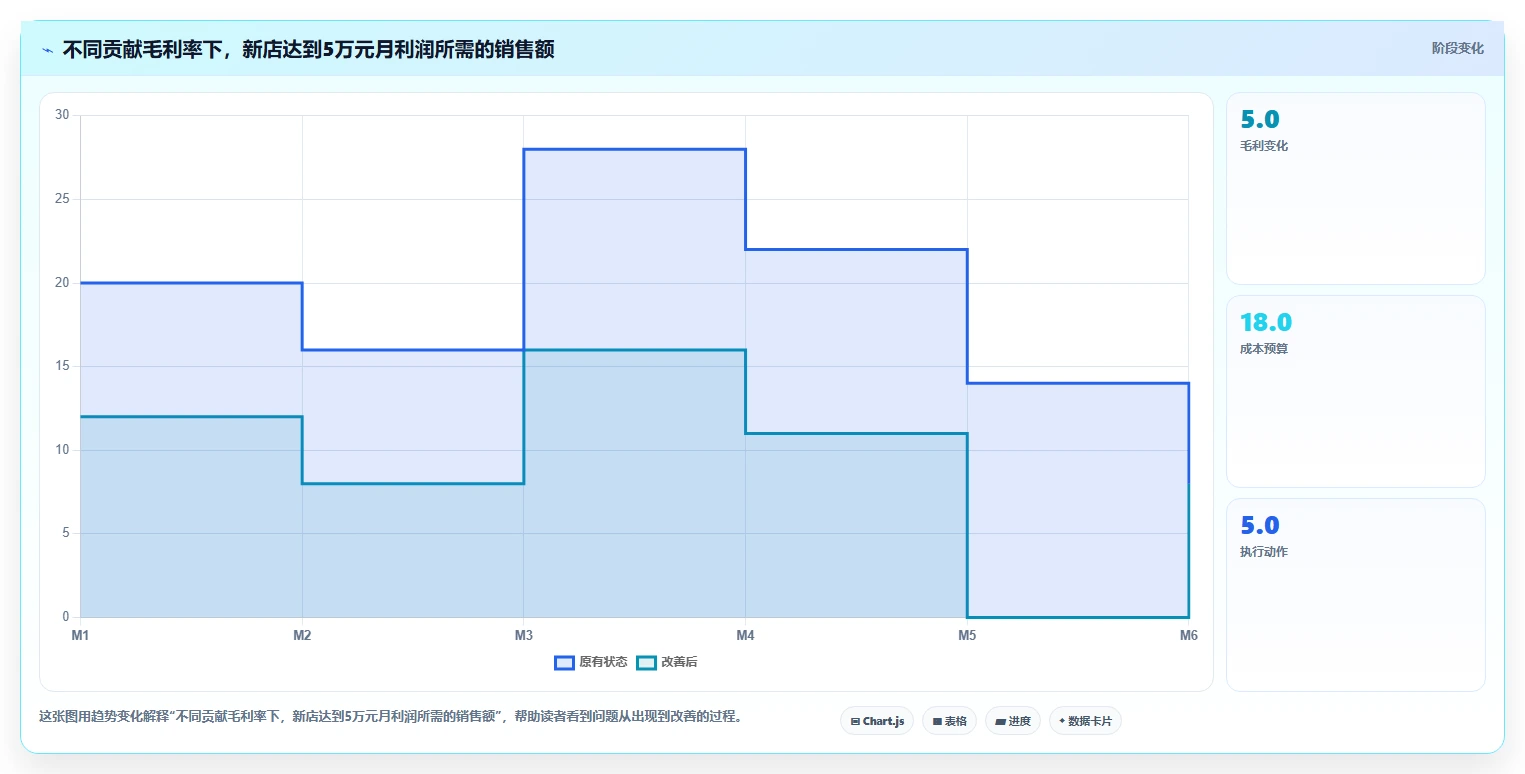Click the 25 y-axis tick label
The image size is (1525, 774).
tap(62, 199)
